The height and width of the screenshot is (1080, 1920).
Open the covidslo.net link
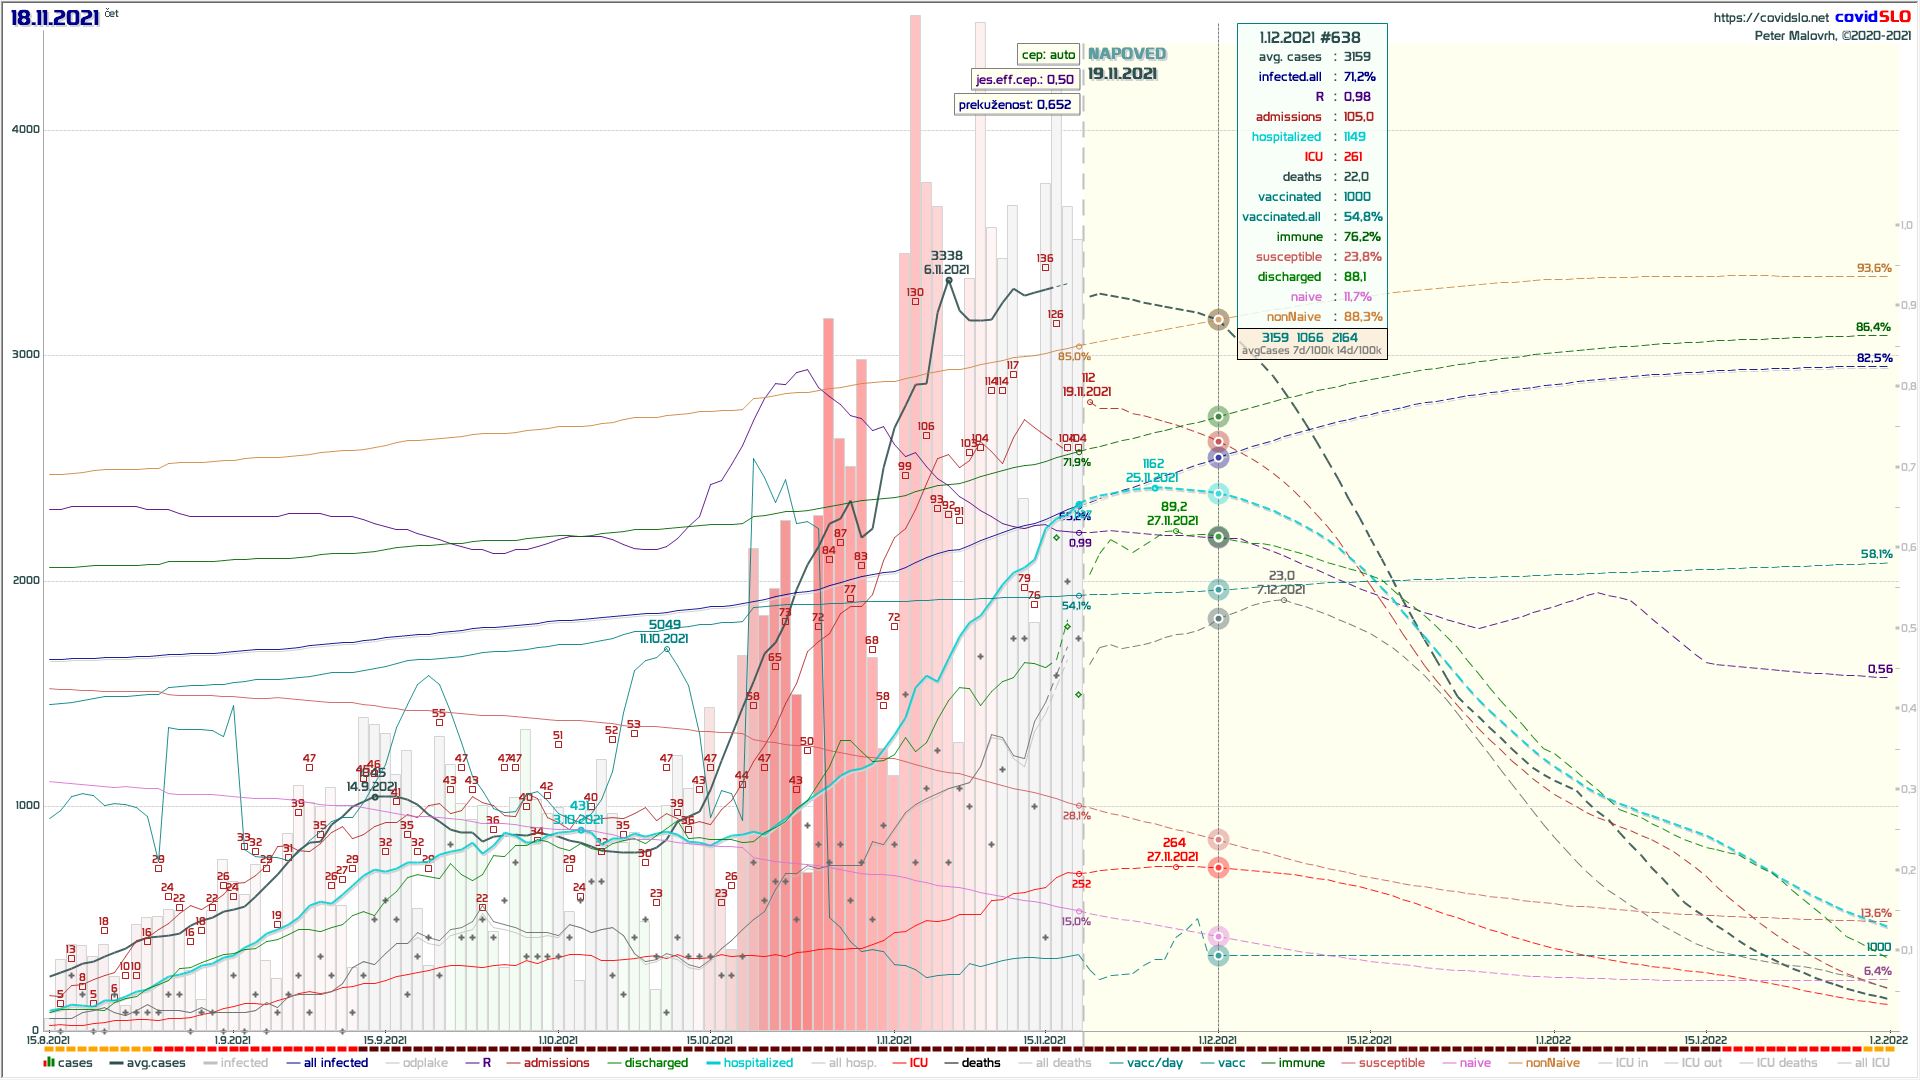click(x=1770, y=17)
